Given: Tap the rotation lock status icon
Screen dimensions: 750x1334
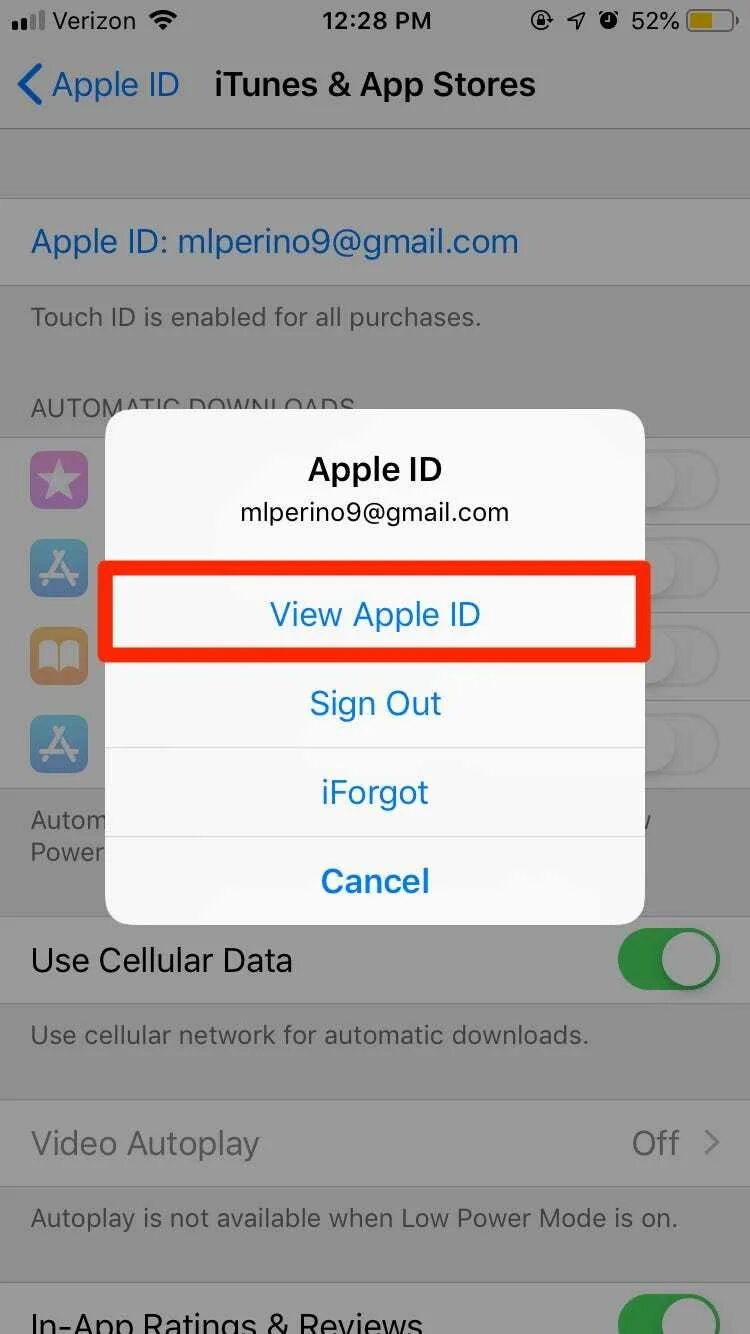Looking at the screenshot, I should pos(542,21).
